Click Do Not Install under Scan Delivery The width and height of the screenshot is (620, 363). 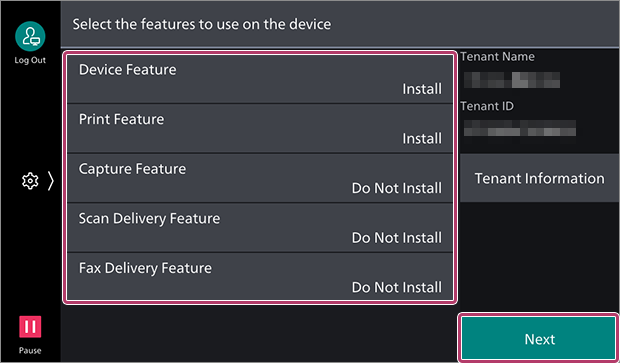coord(397,238)
